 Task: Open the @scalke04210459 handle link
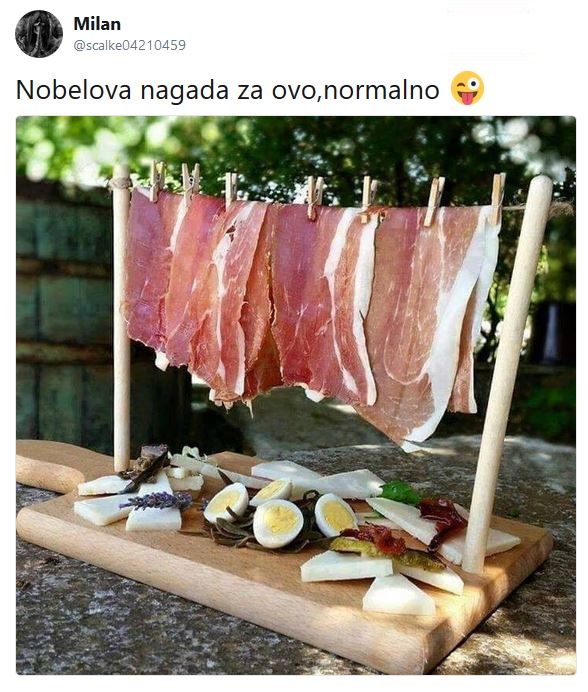coord(129,45)
